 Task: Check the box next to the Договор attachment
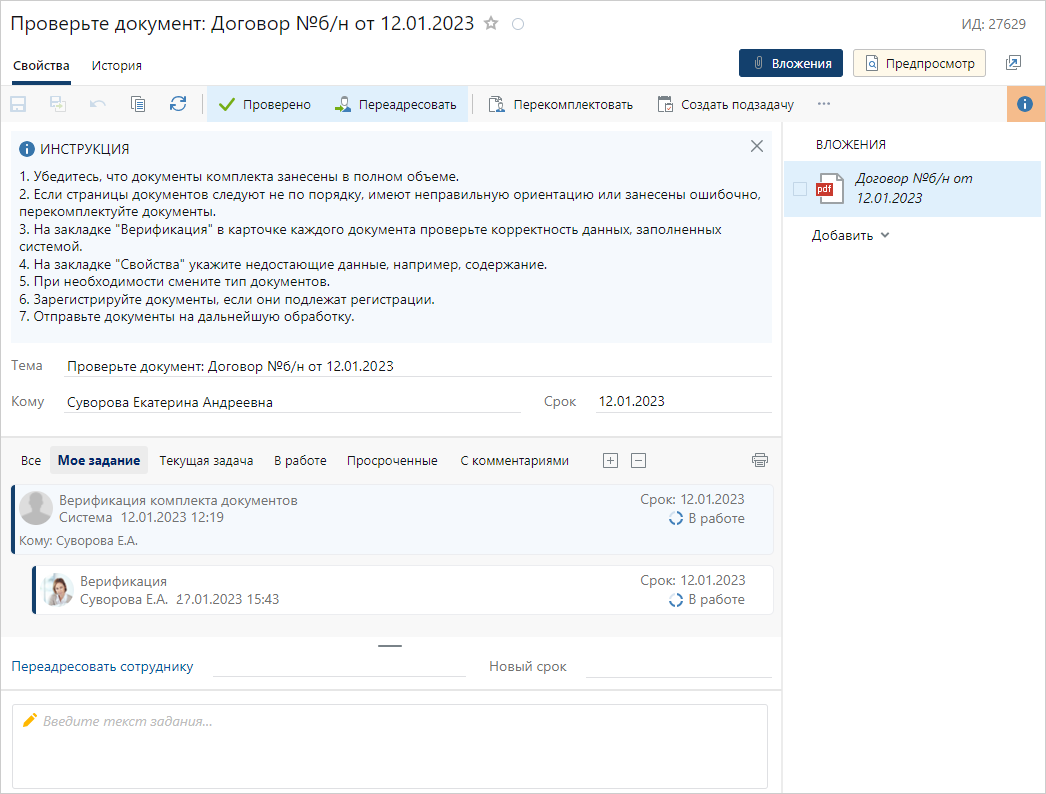[x=799, y=189]
